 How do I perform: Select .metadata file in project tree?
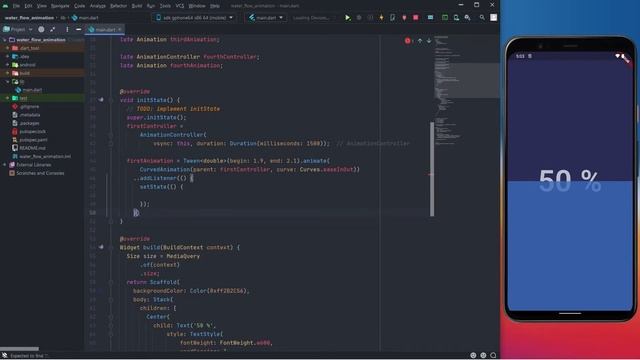coord(29,115)
